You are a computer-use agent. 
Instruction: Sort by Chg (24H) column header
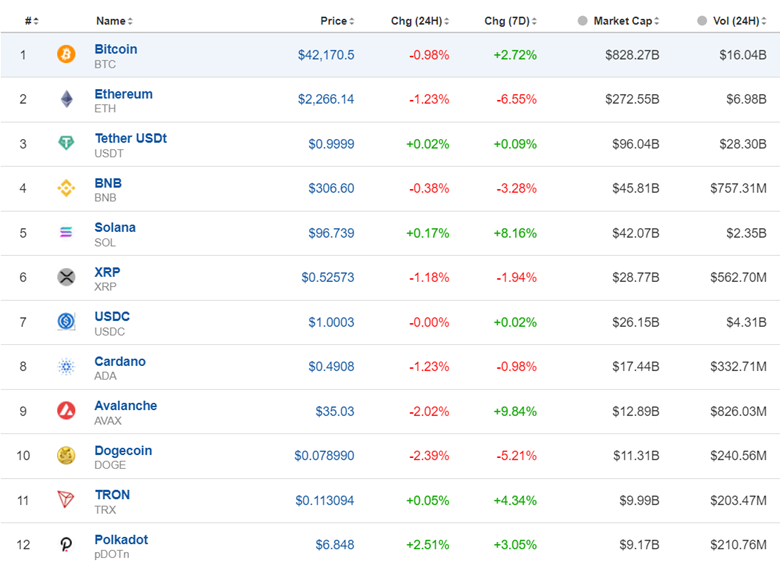(x=419, y=21)
